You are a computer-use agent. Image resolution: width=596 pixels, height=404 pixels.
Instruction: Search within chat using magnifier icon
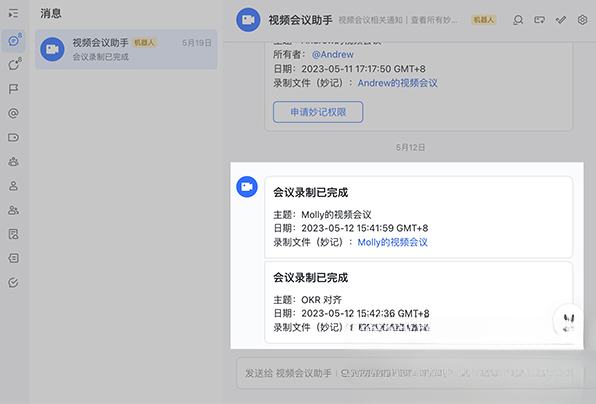coord(518,20)
